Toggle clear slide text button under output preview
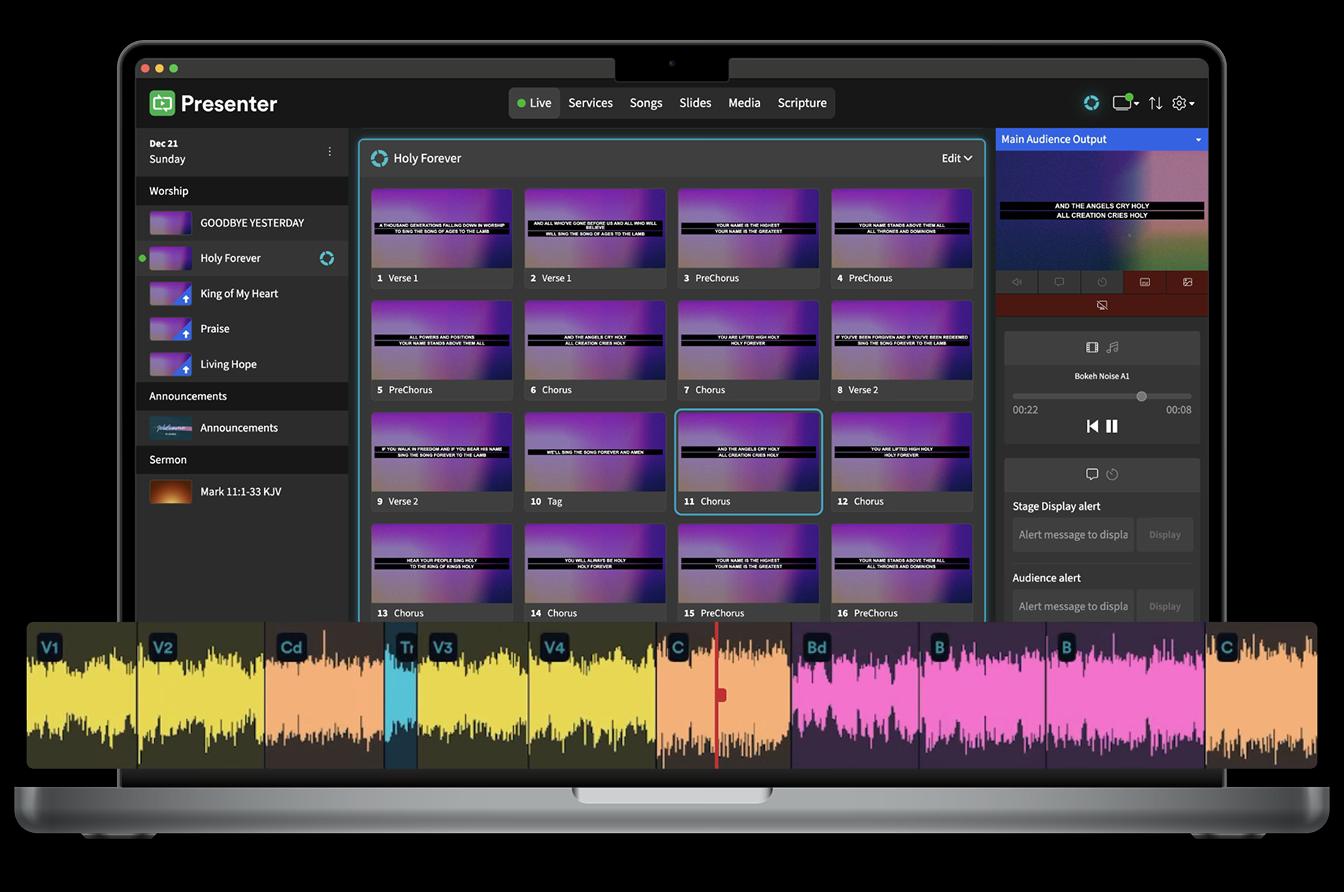The image size is (1344, 892). point(1144,282)
